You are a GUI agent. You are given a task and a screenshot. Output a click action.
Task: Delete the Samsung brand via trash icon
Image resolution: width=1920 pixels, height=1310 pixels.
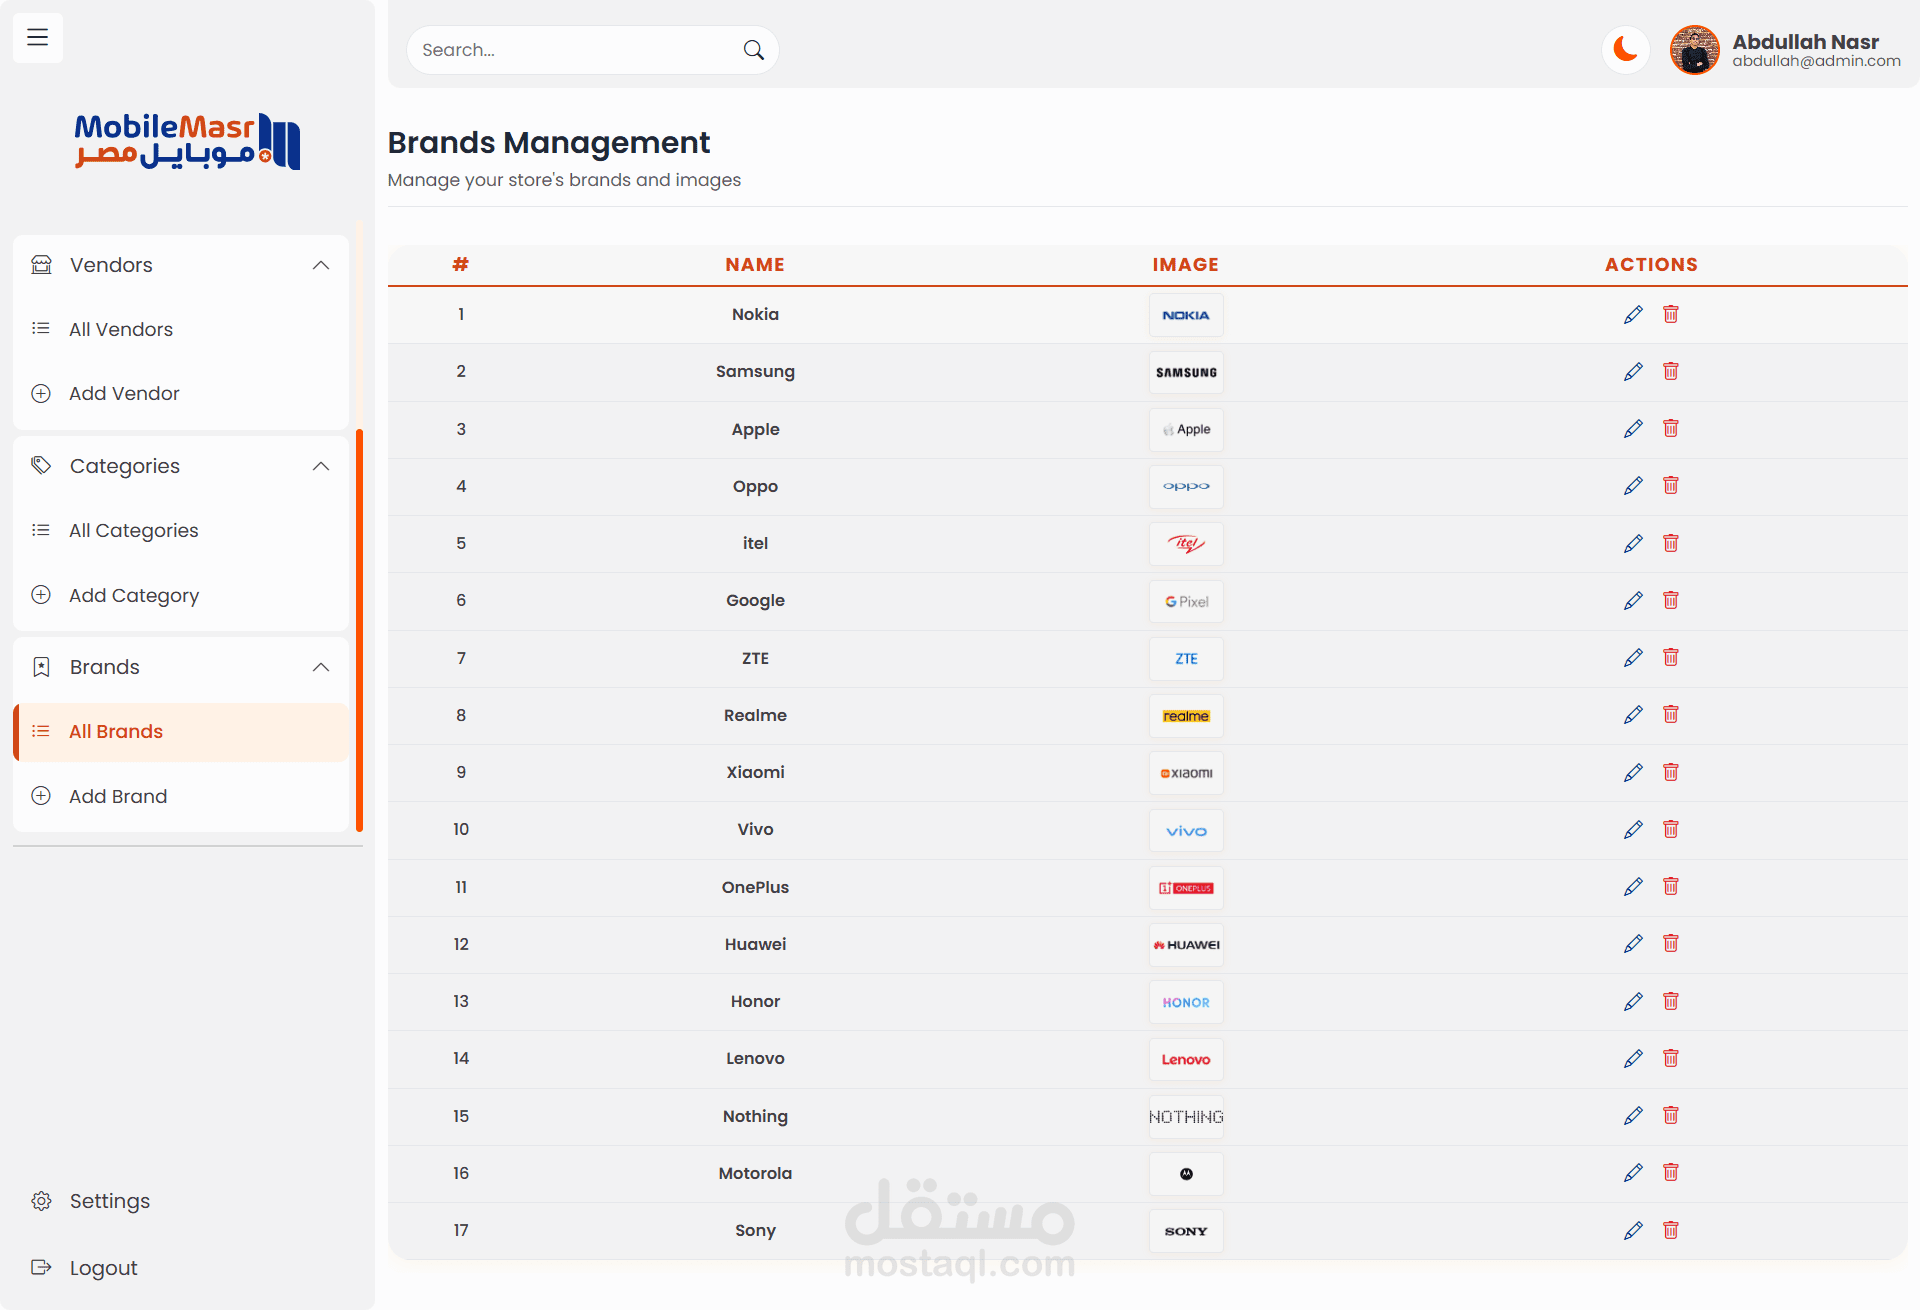[1670, 372]
